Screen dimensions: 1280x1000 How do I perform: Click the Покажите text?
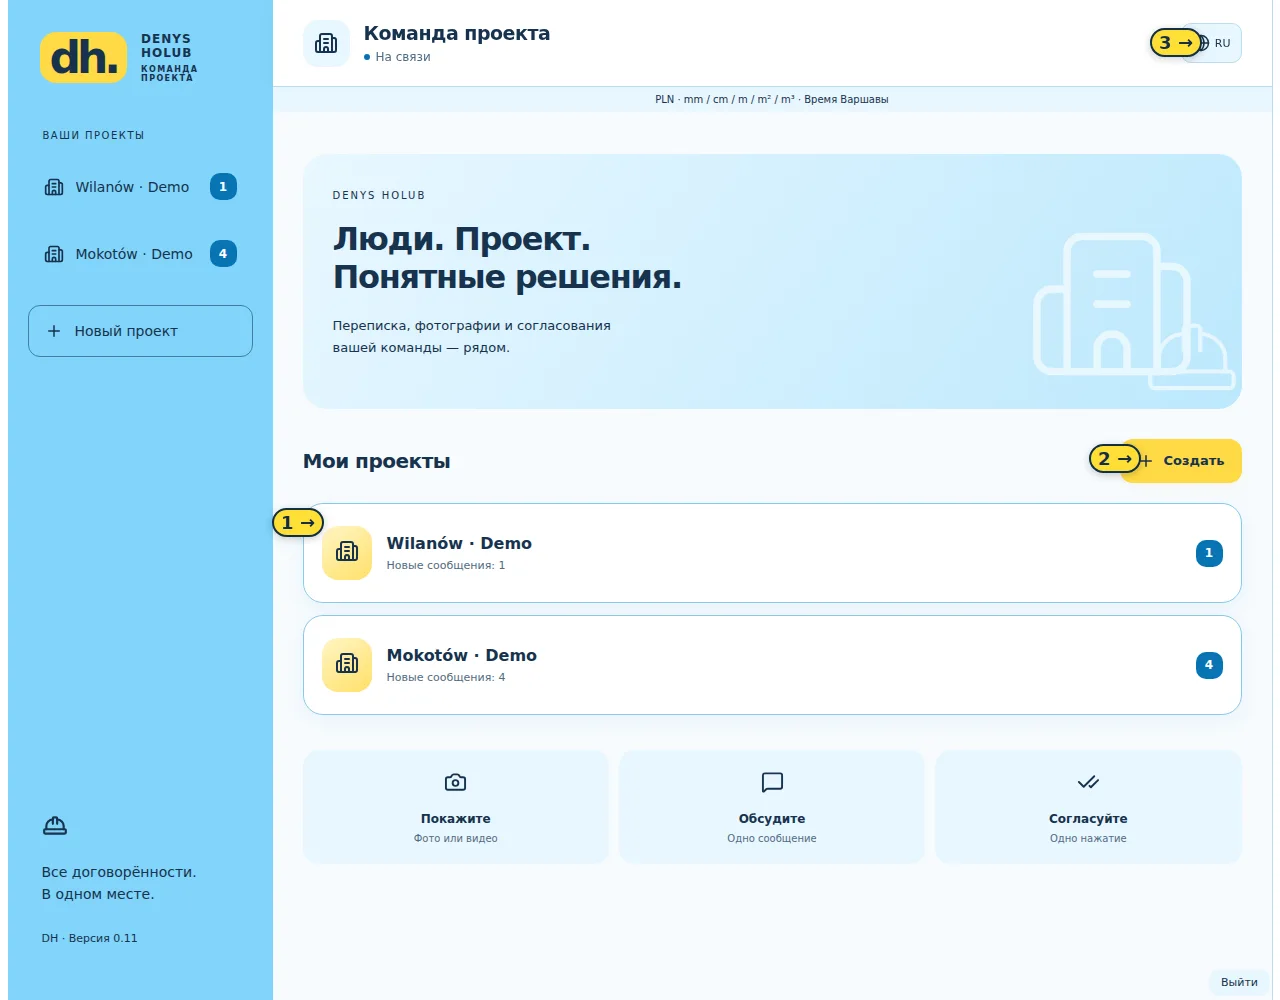pos(456,819)
